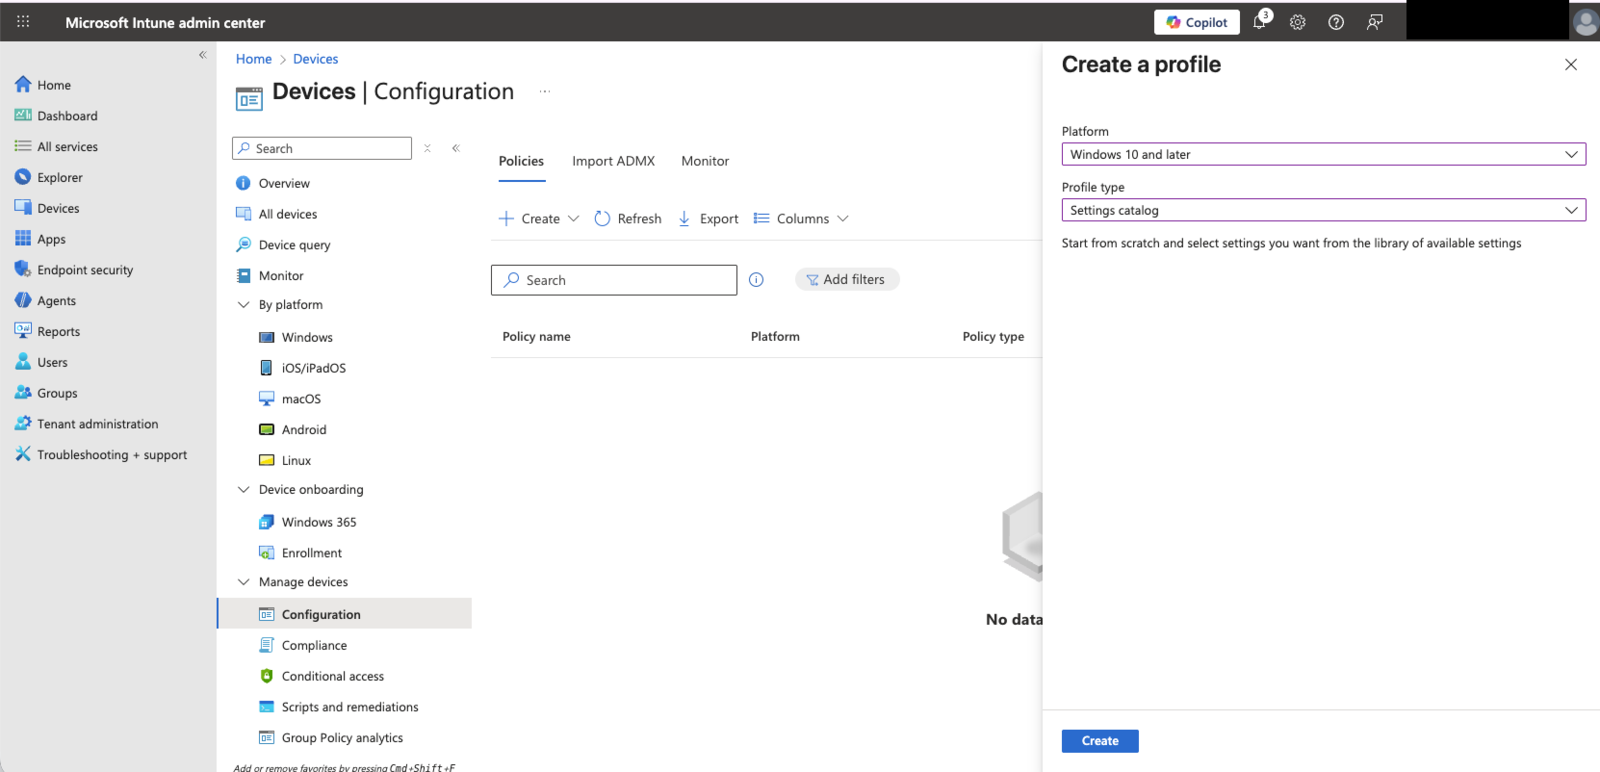Click the Home breadcrumb link
This screenshot has height=772, width=1600.
tap(254, 59)
